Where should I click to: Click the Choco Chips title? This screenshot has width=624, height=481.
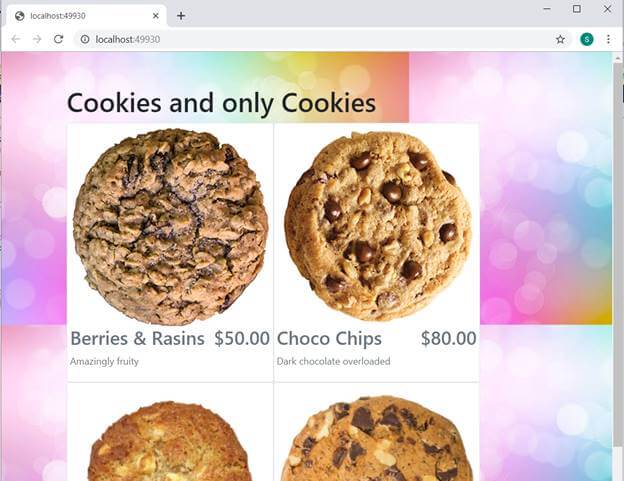[329, 339]
